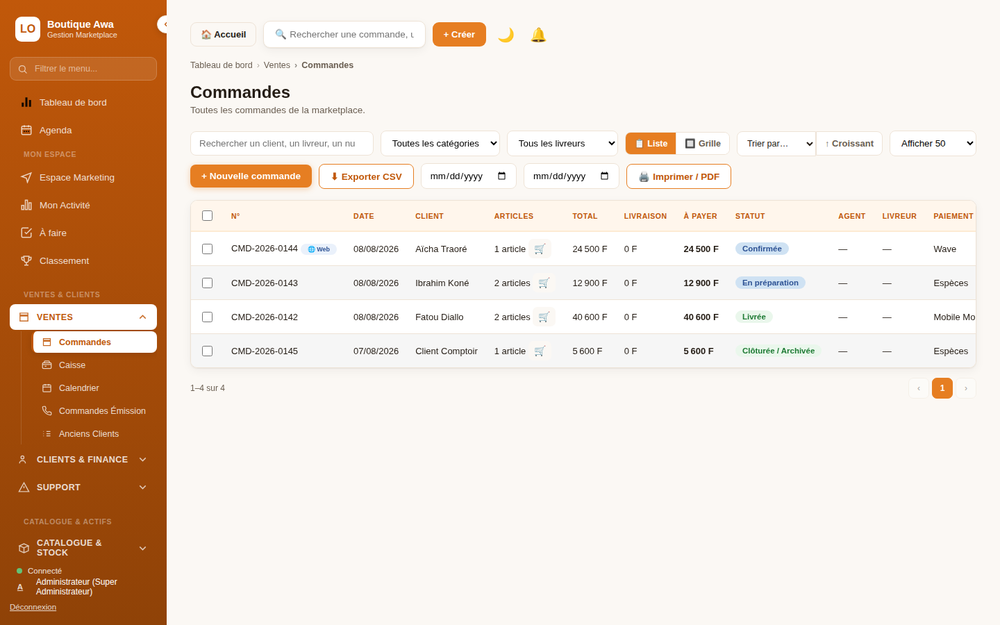Tick the select-all checkbox in table header
This screenshot has height=625, width=1000.
(207, 216)
